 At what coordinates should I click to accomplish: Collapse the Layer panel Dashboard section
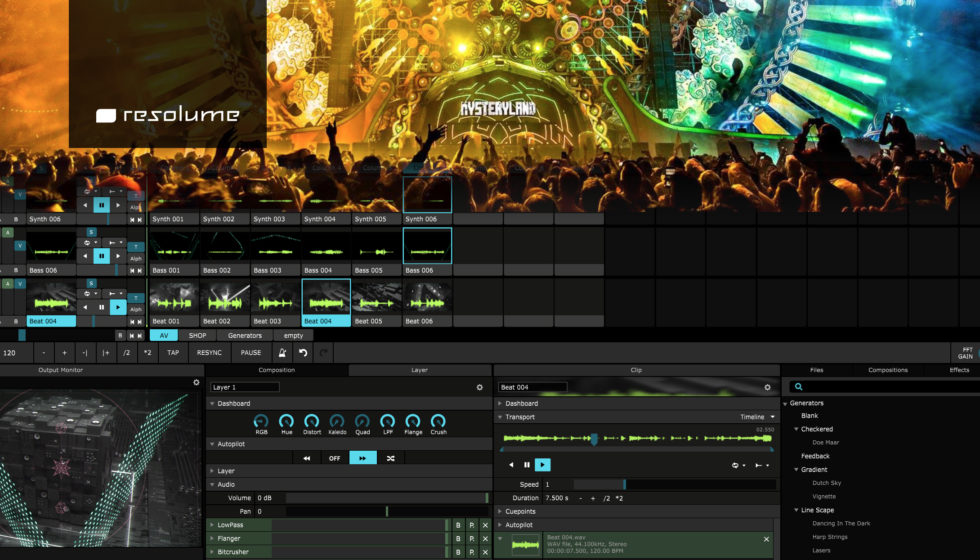pyautogui.click(x=212, y=404)
